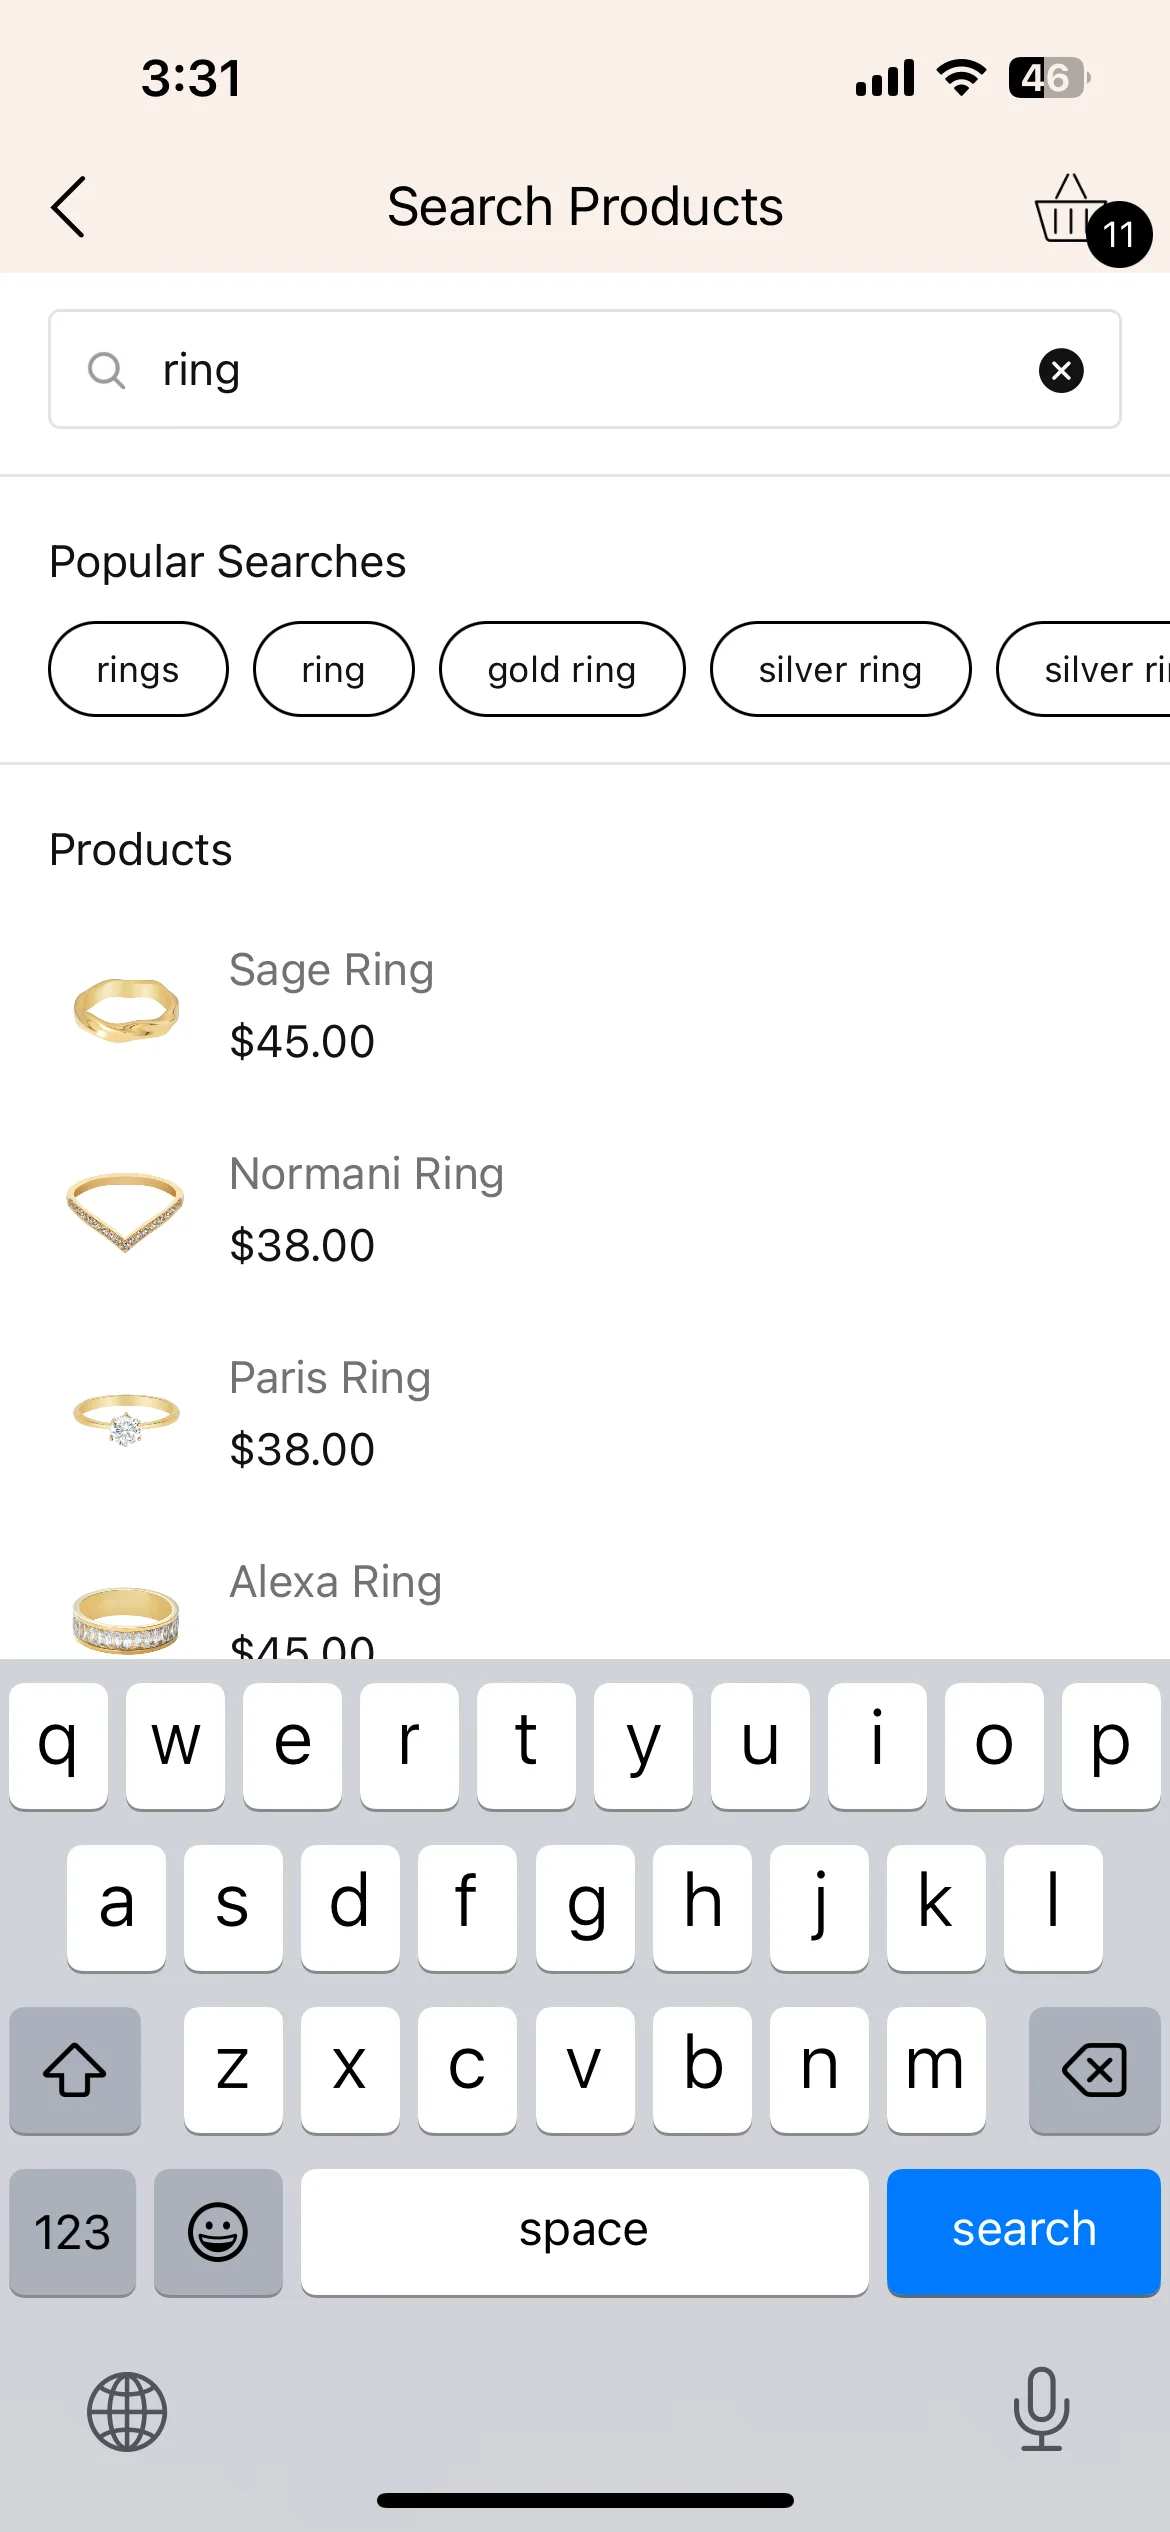This screenshot has height=2532, width=1170.
Task: Start dictation with the microphone icon
Action: coord(1041,2409)
